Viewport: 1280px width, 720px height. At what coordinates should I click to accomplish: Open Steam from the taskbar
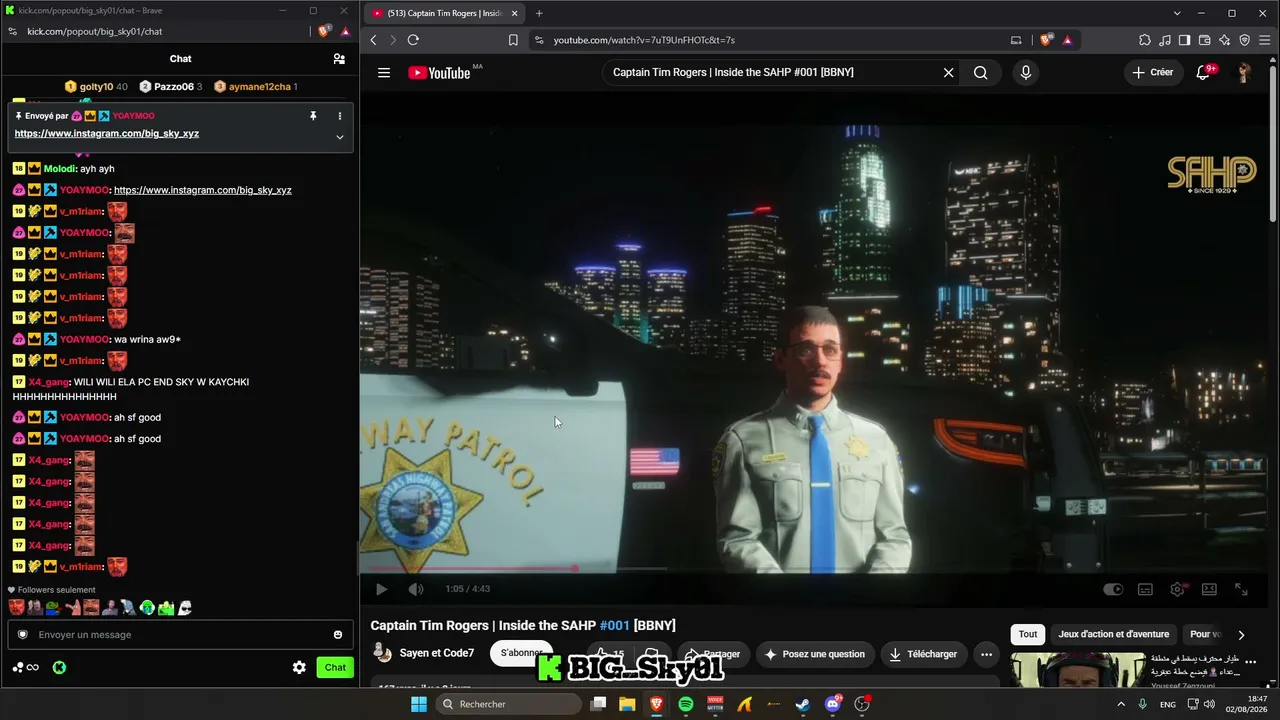[x=803, y=704]
